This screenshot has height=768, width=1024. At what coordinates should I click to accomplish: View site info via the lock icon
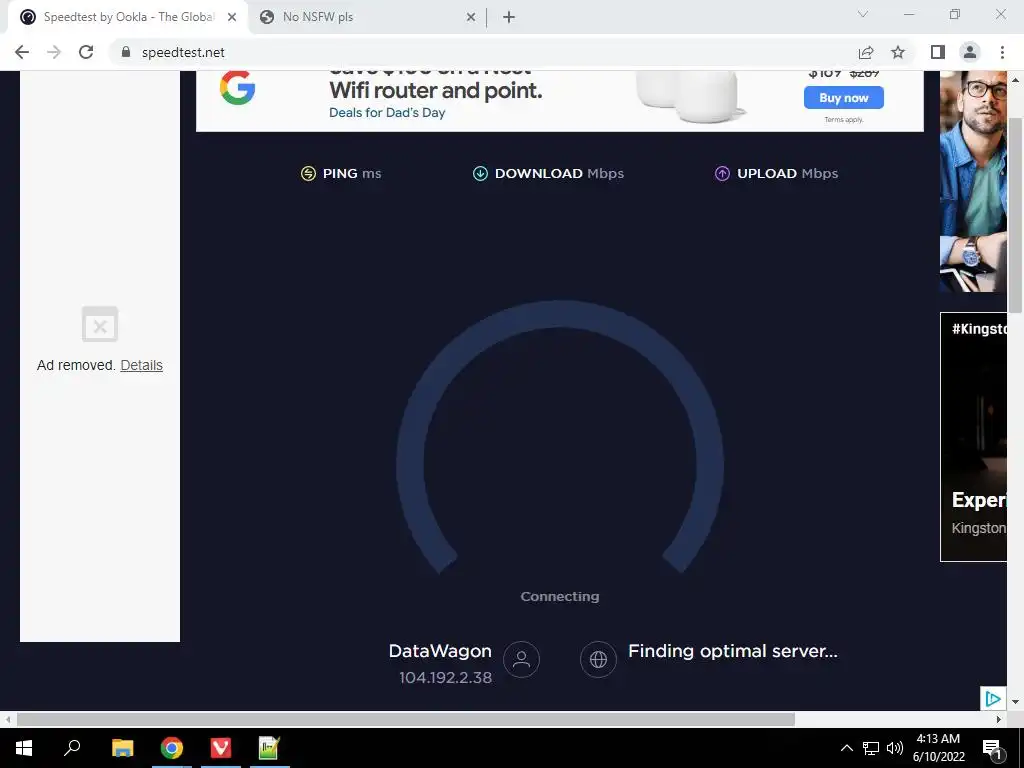tap(126, 52)
